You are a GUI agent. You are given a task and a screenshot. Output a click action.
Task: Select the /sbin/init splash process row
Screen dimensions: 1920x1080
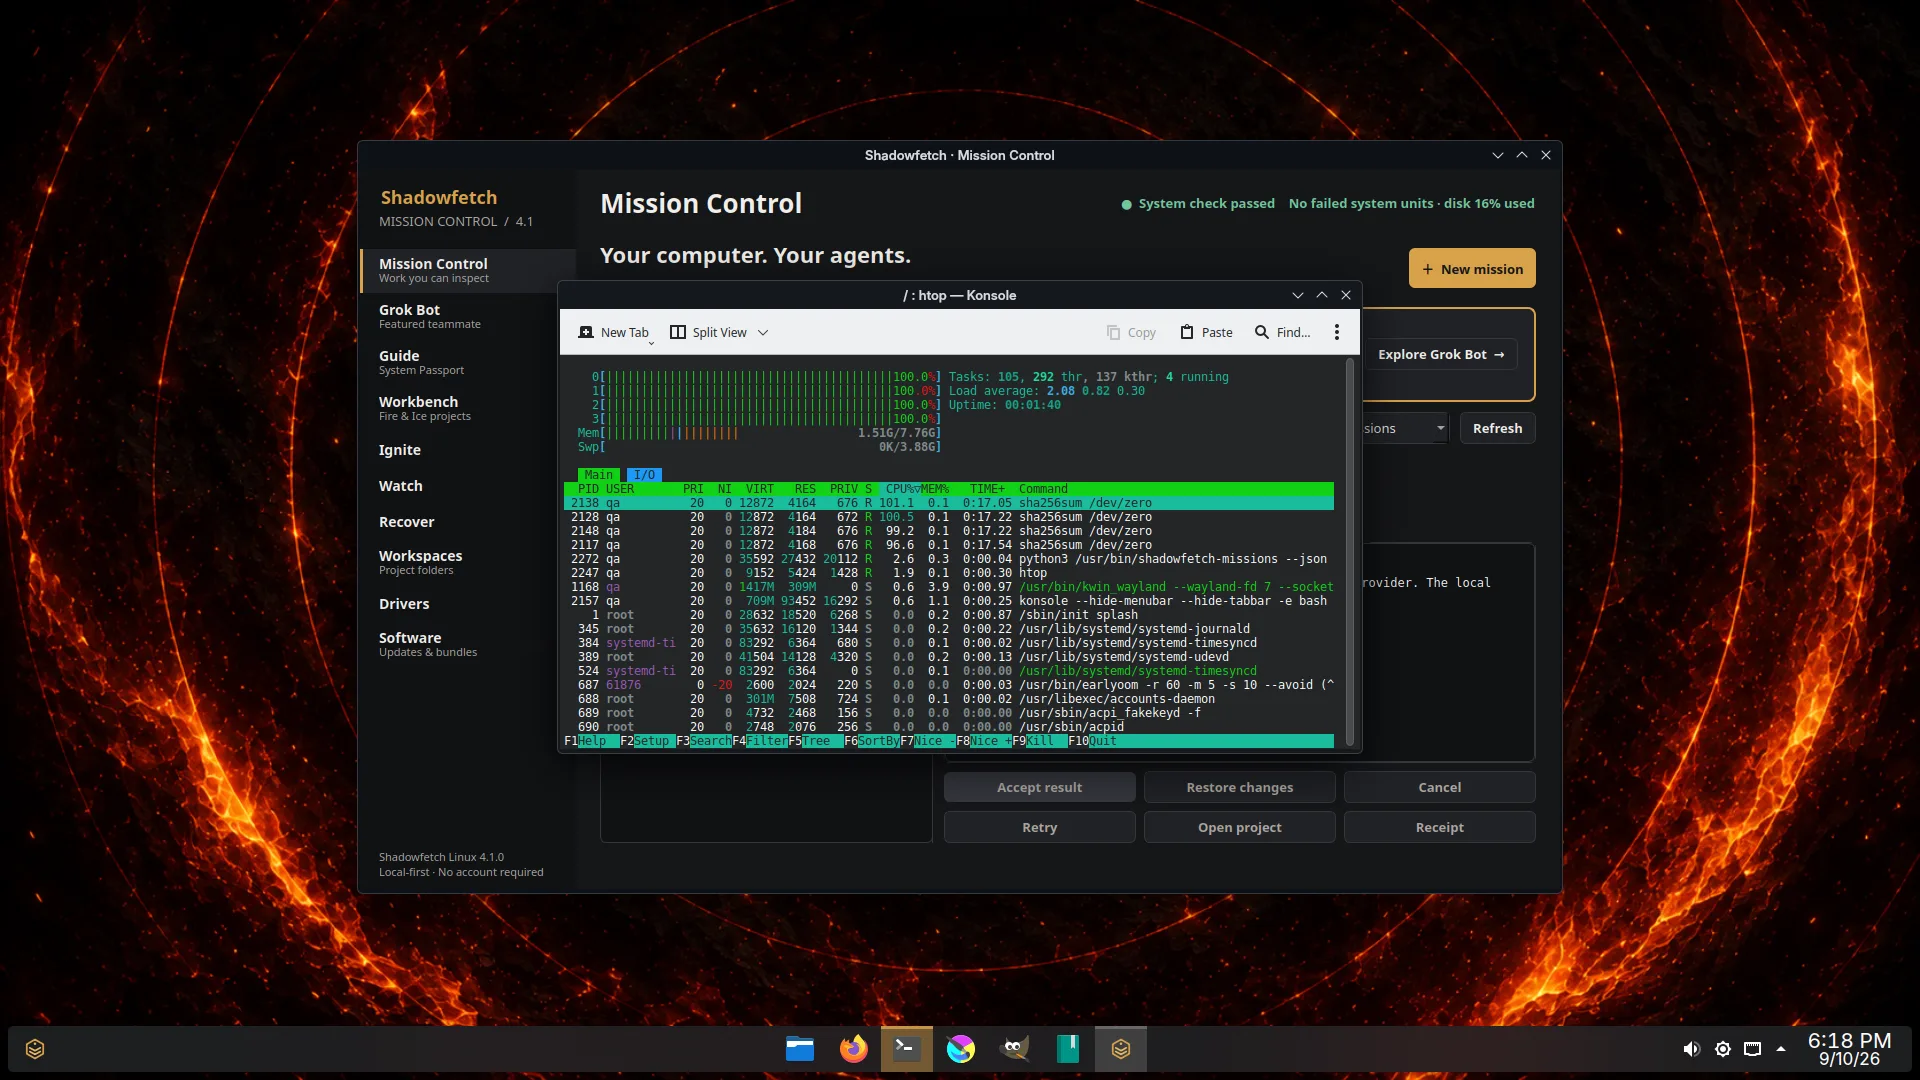pyautogui.click(x=948, y=615)
